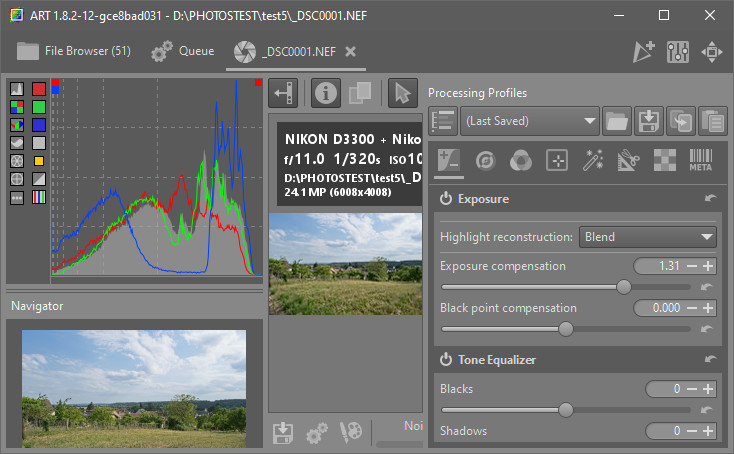The image size is (734, 454).
Task: Click the image info icon
Action: [x=326, y=93]
